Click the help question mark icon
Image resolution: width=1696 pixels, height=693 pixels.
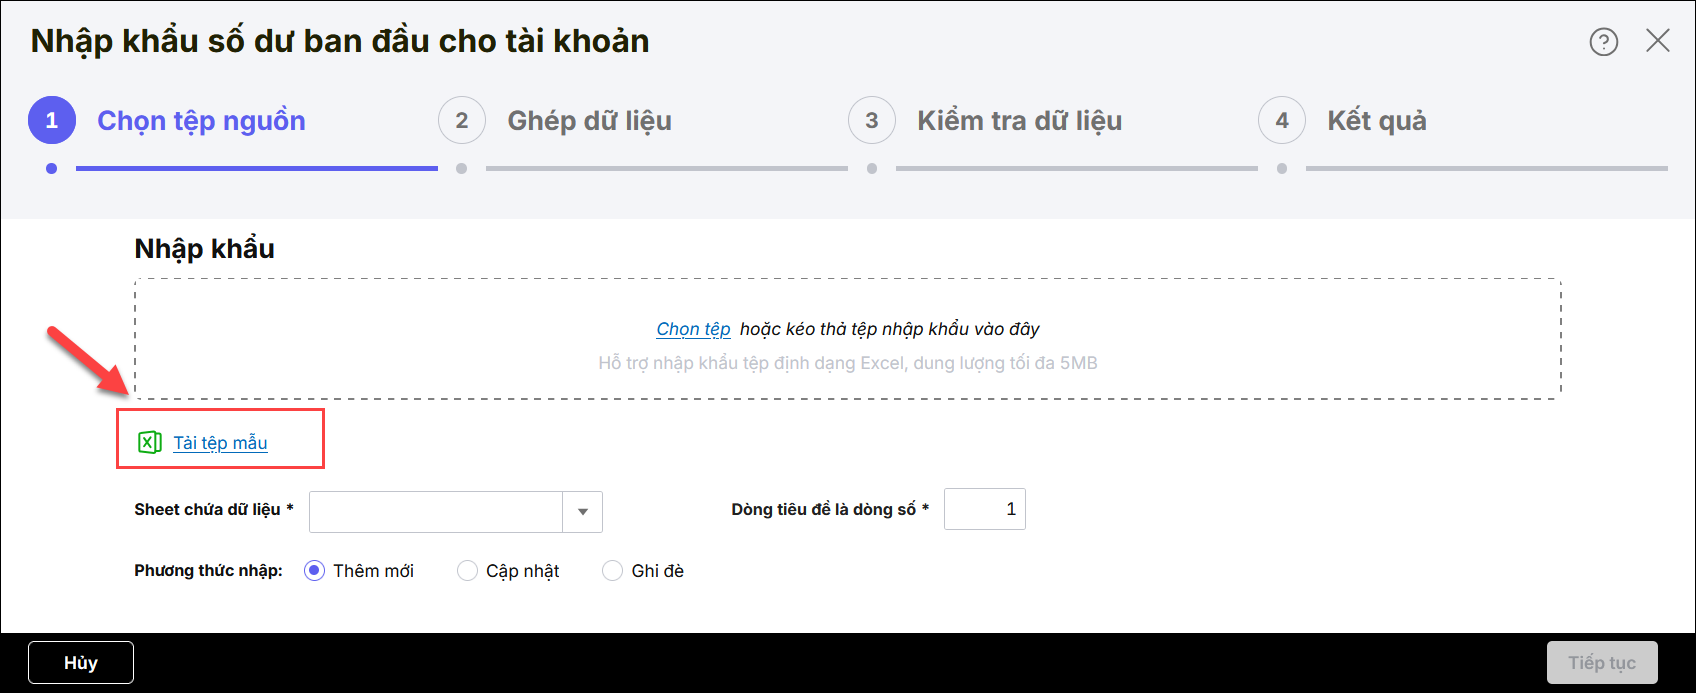(x=1603, y=42)
